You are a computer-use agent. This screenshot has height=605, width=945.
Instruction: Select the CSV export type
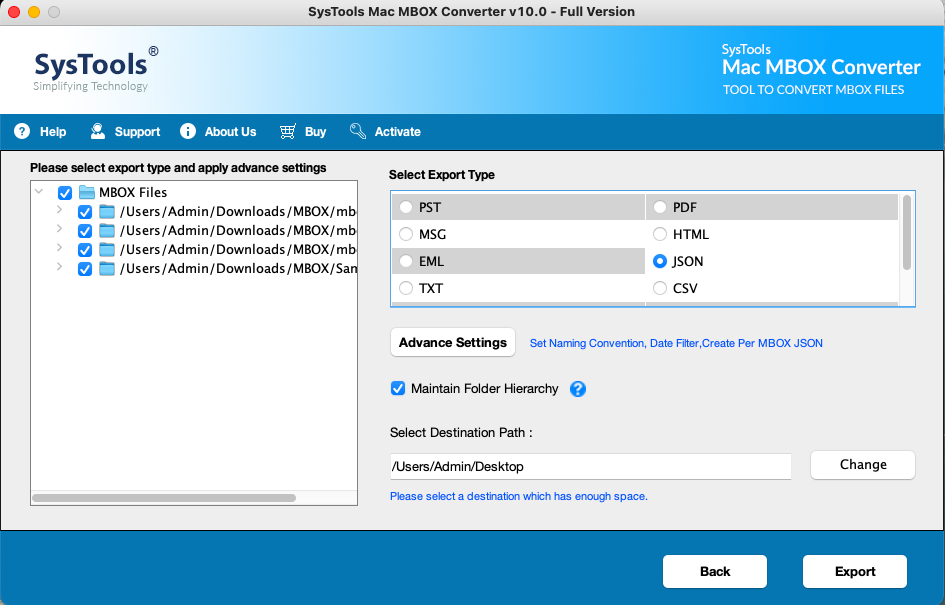click(x=660, y=289)
